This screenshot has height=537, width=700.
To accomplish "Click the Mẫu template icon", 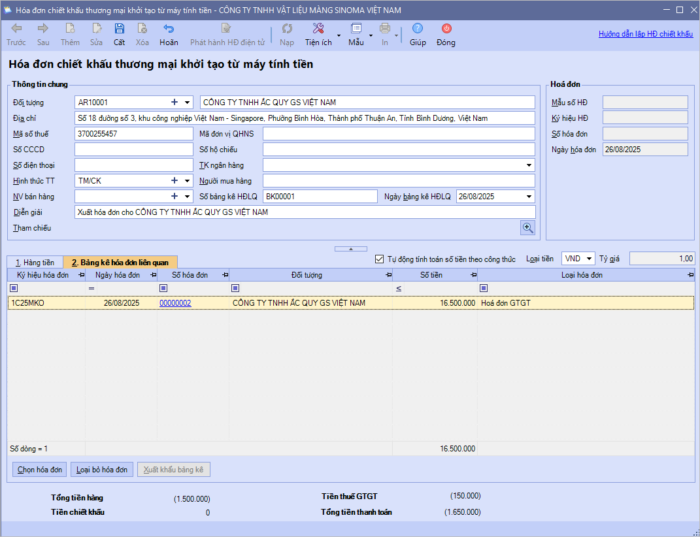I will pos(355,30).
